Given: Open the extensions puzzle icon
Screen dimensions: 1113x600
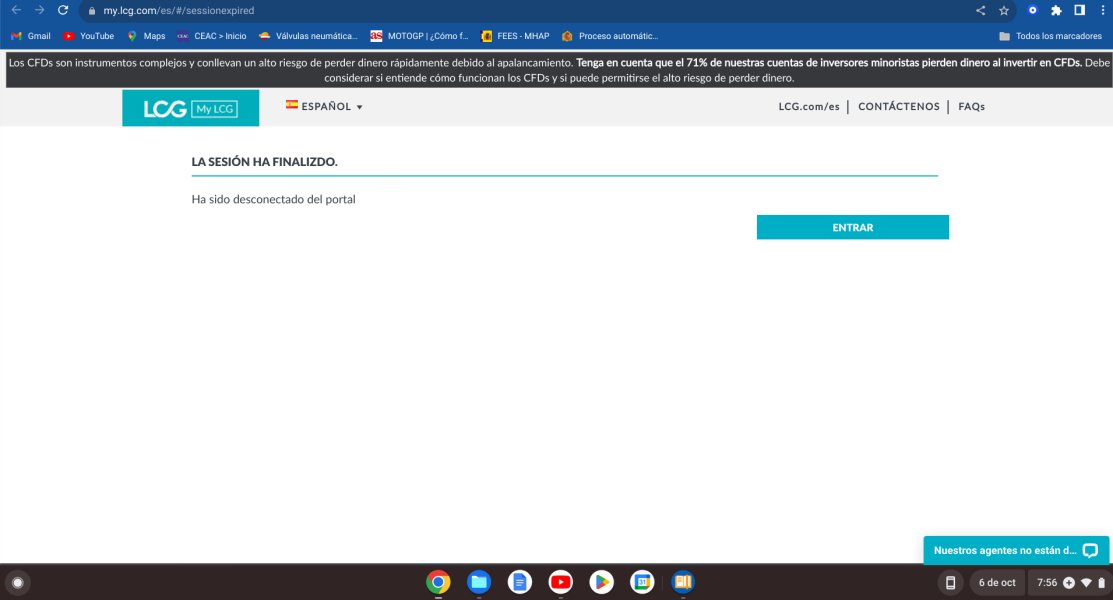Looking at the screenshot, I should pos(1056,10).
